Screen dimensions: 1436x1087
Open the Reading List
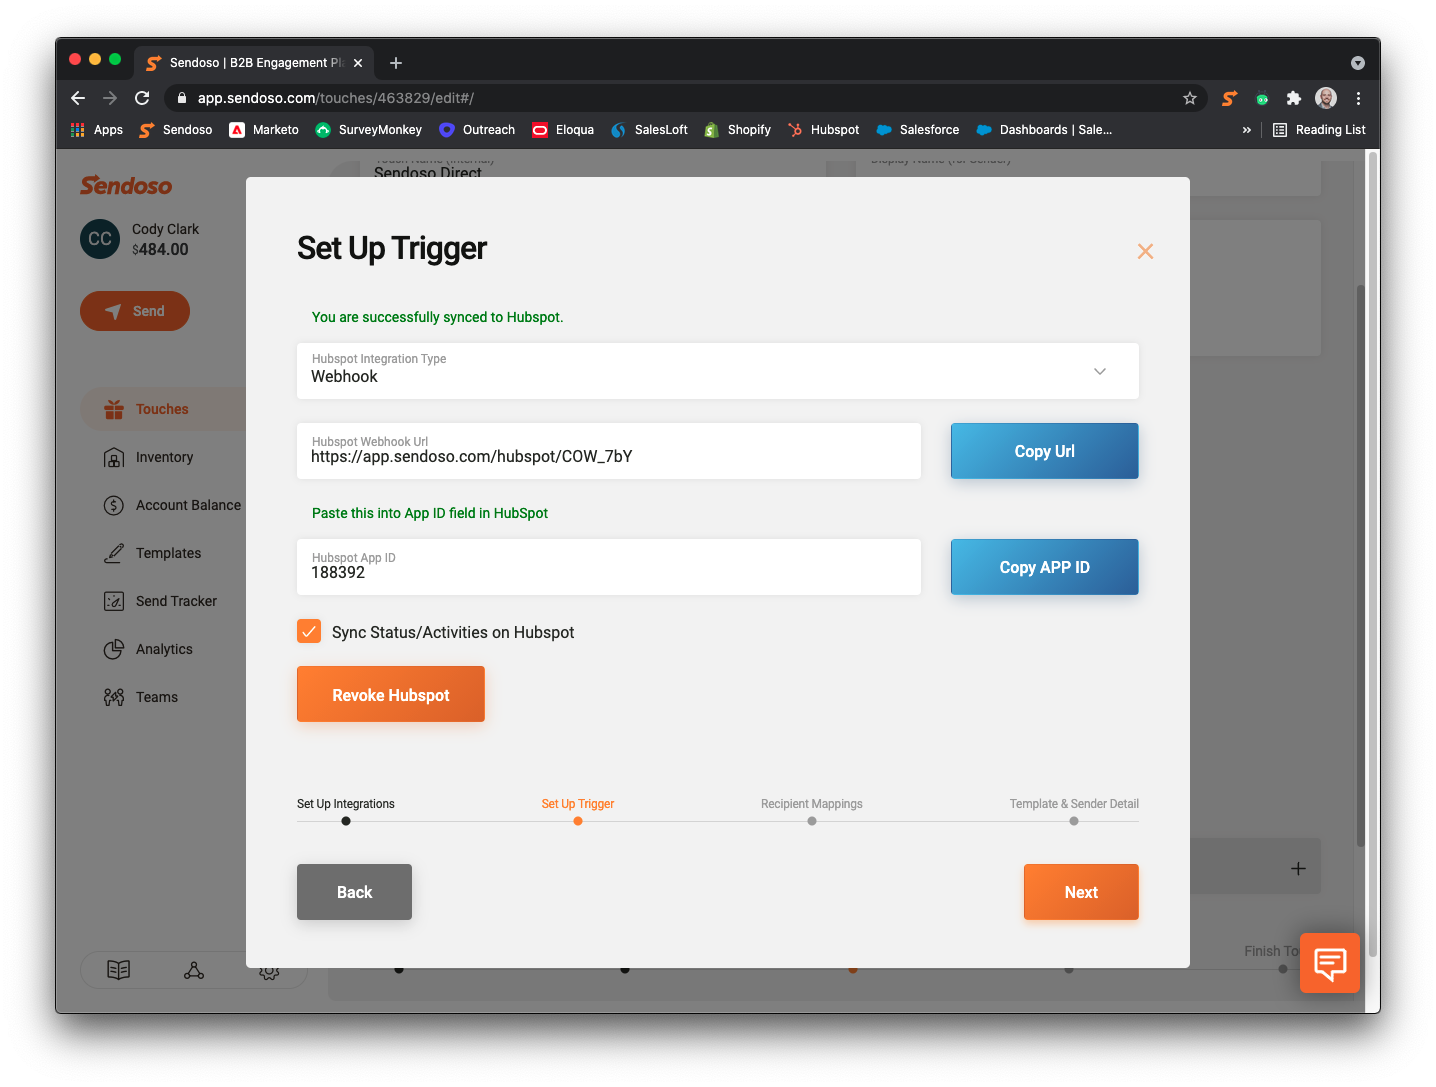click(x=1319, y=130)
